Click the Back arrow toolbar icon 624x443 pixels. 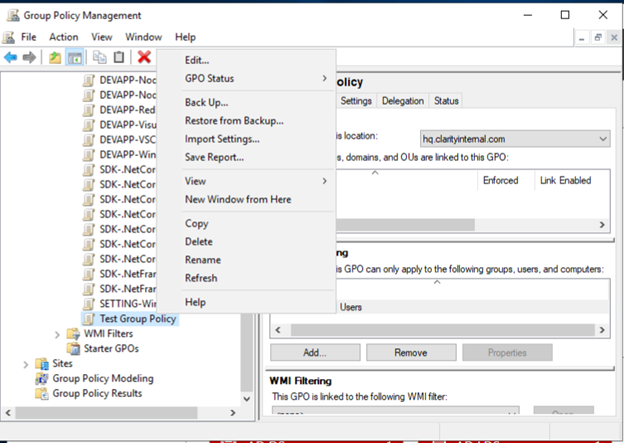click(x=10, y=58)
